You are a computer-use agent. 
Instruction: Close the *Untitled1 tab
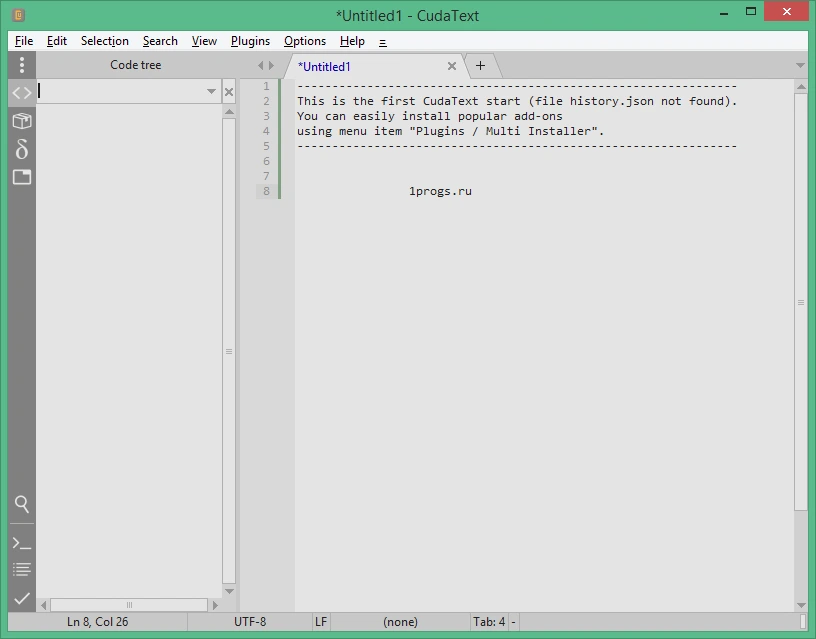point(452,66)
